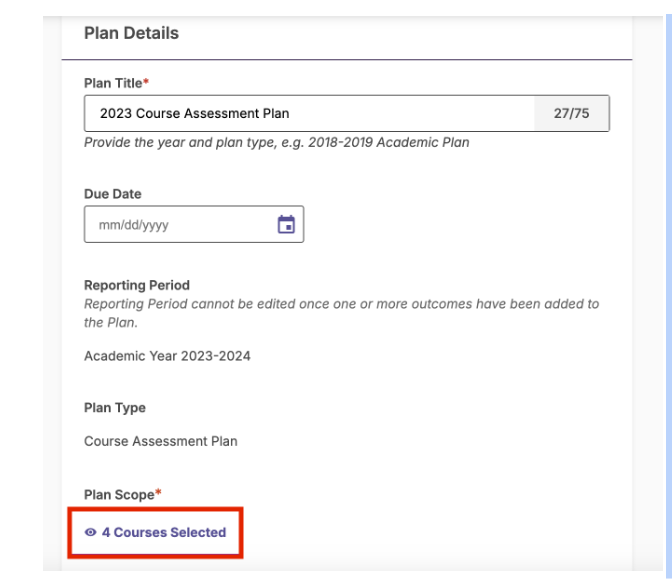This screenshot has height=588, width=672.
Task: Click the red asterisk after Plan Scope
Action: (158, 492)
